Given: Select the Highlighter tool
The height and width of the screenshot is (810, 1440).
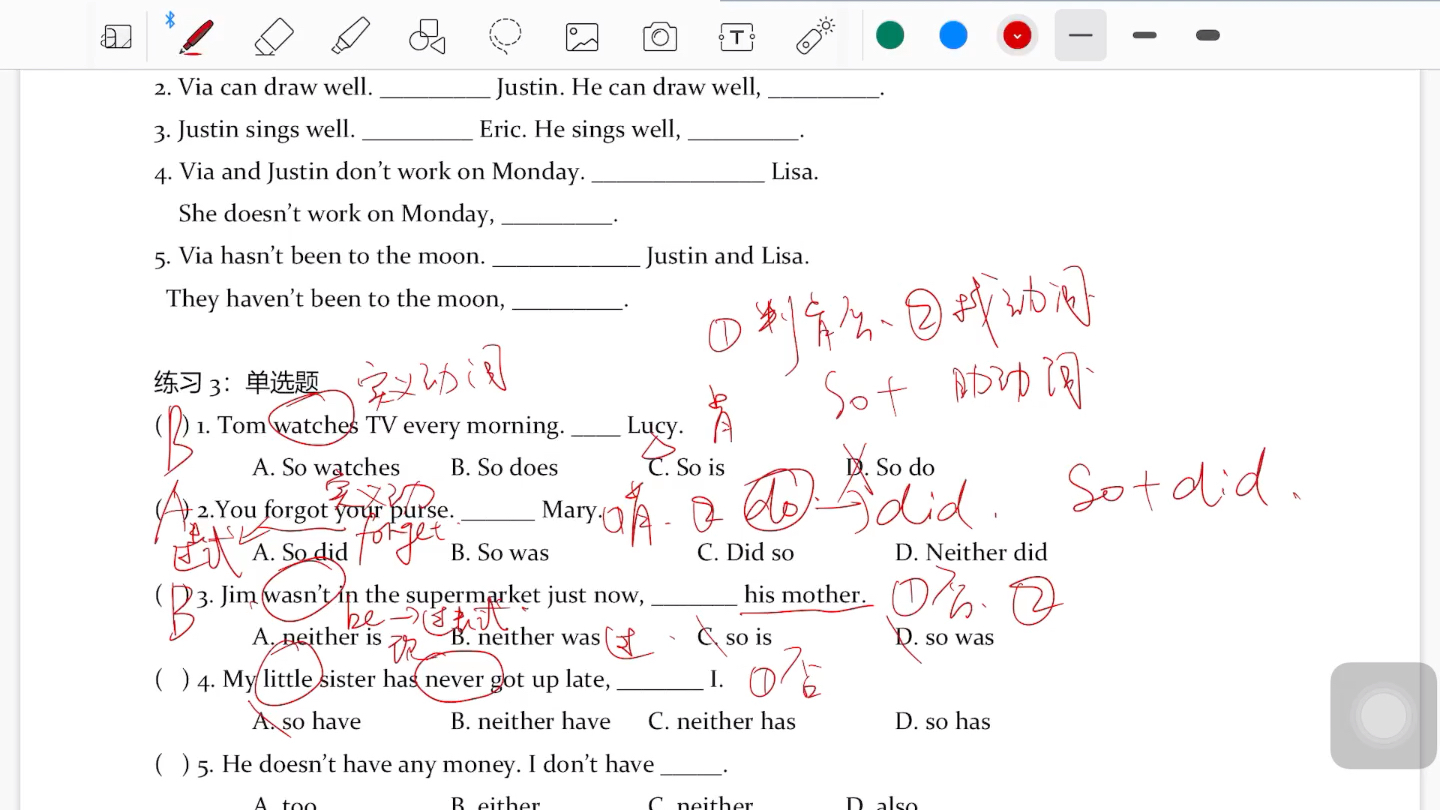Looking at the screenshot, I should [x=350, y=37].
